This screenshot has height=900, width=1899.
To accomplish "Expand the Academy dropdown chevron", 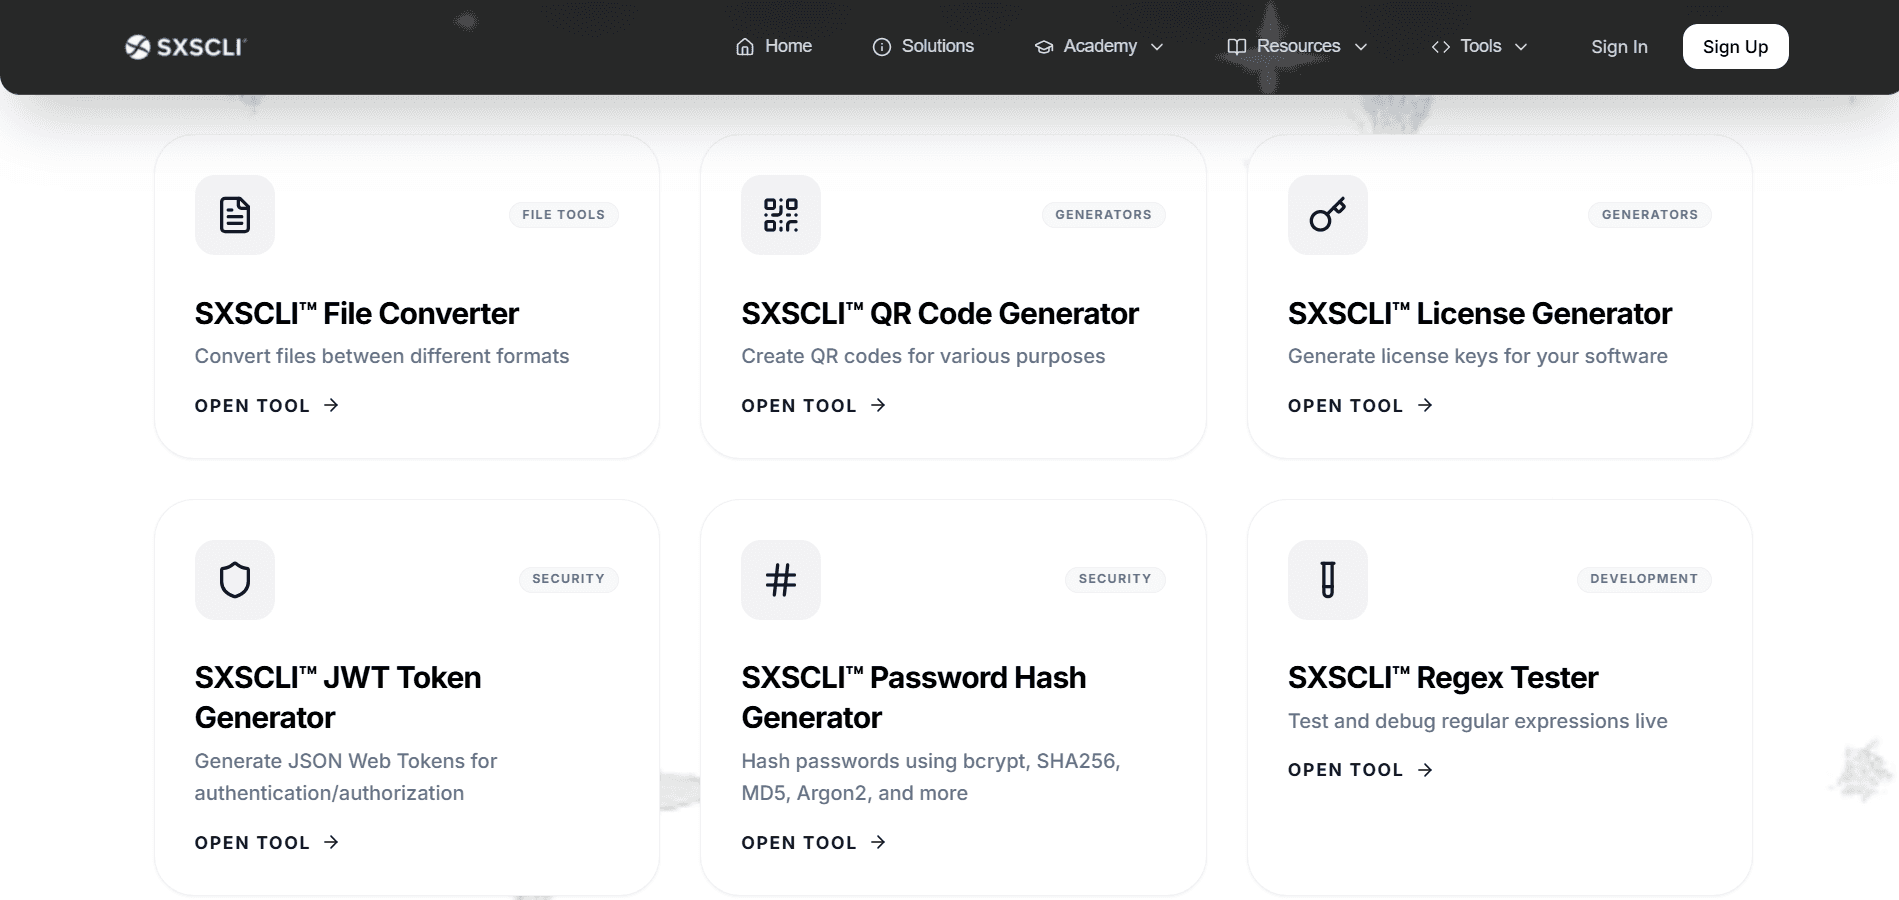I will [x=1157, y=47].
